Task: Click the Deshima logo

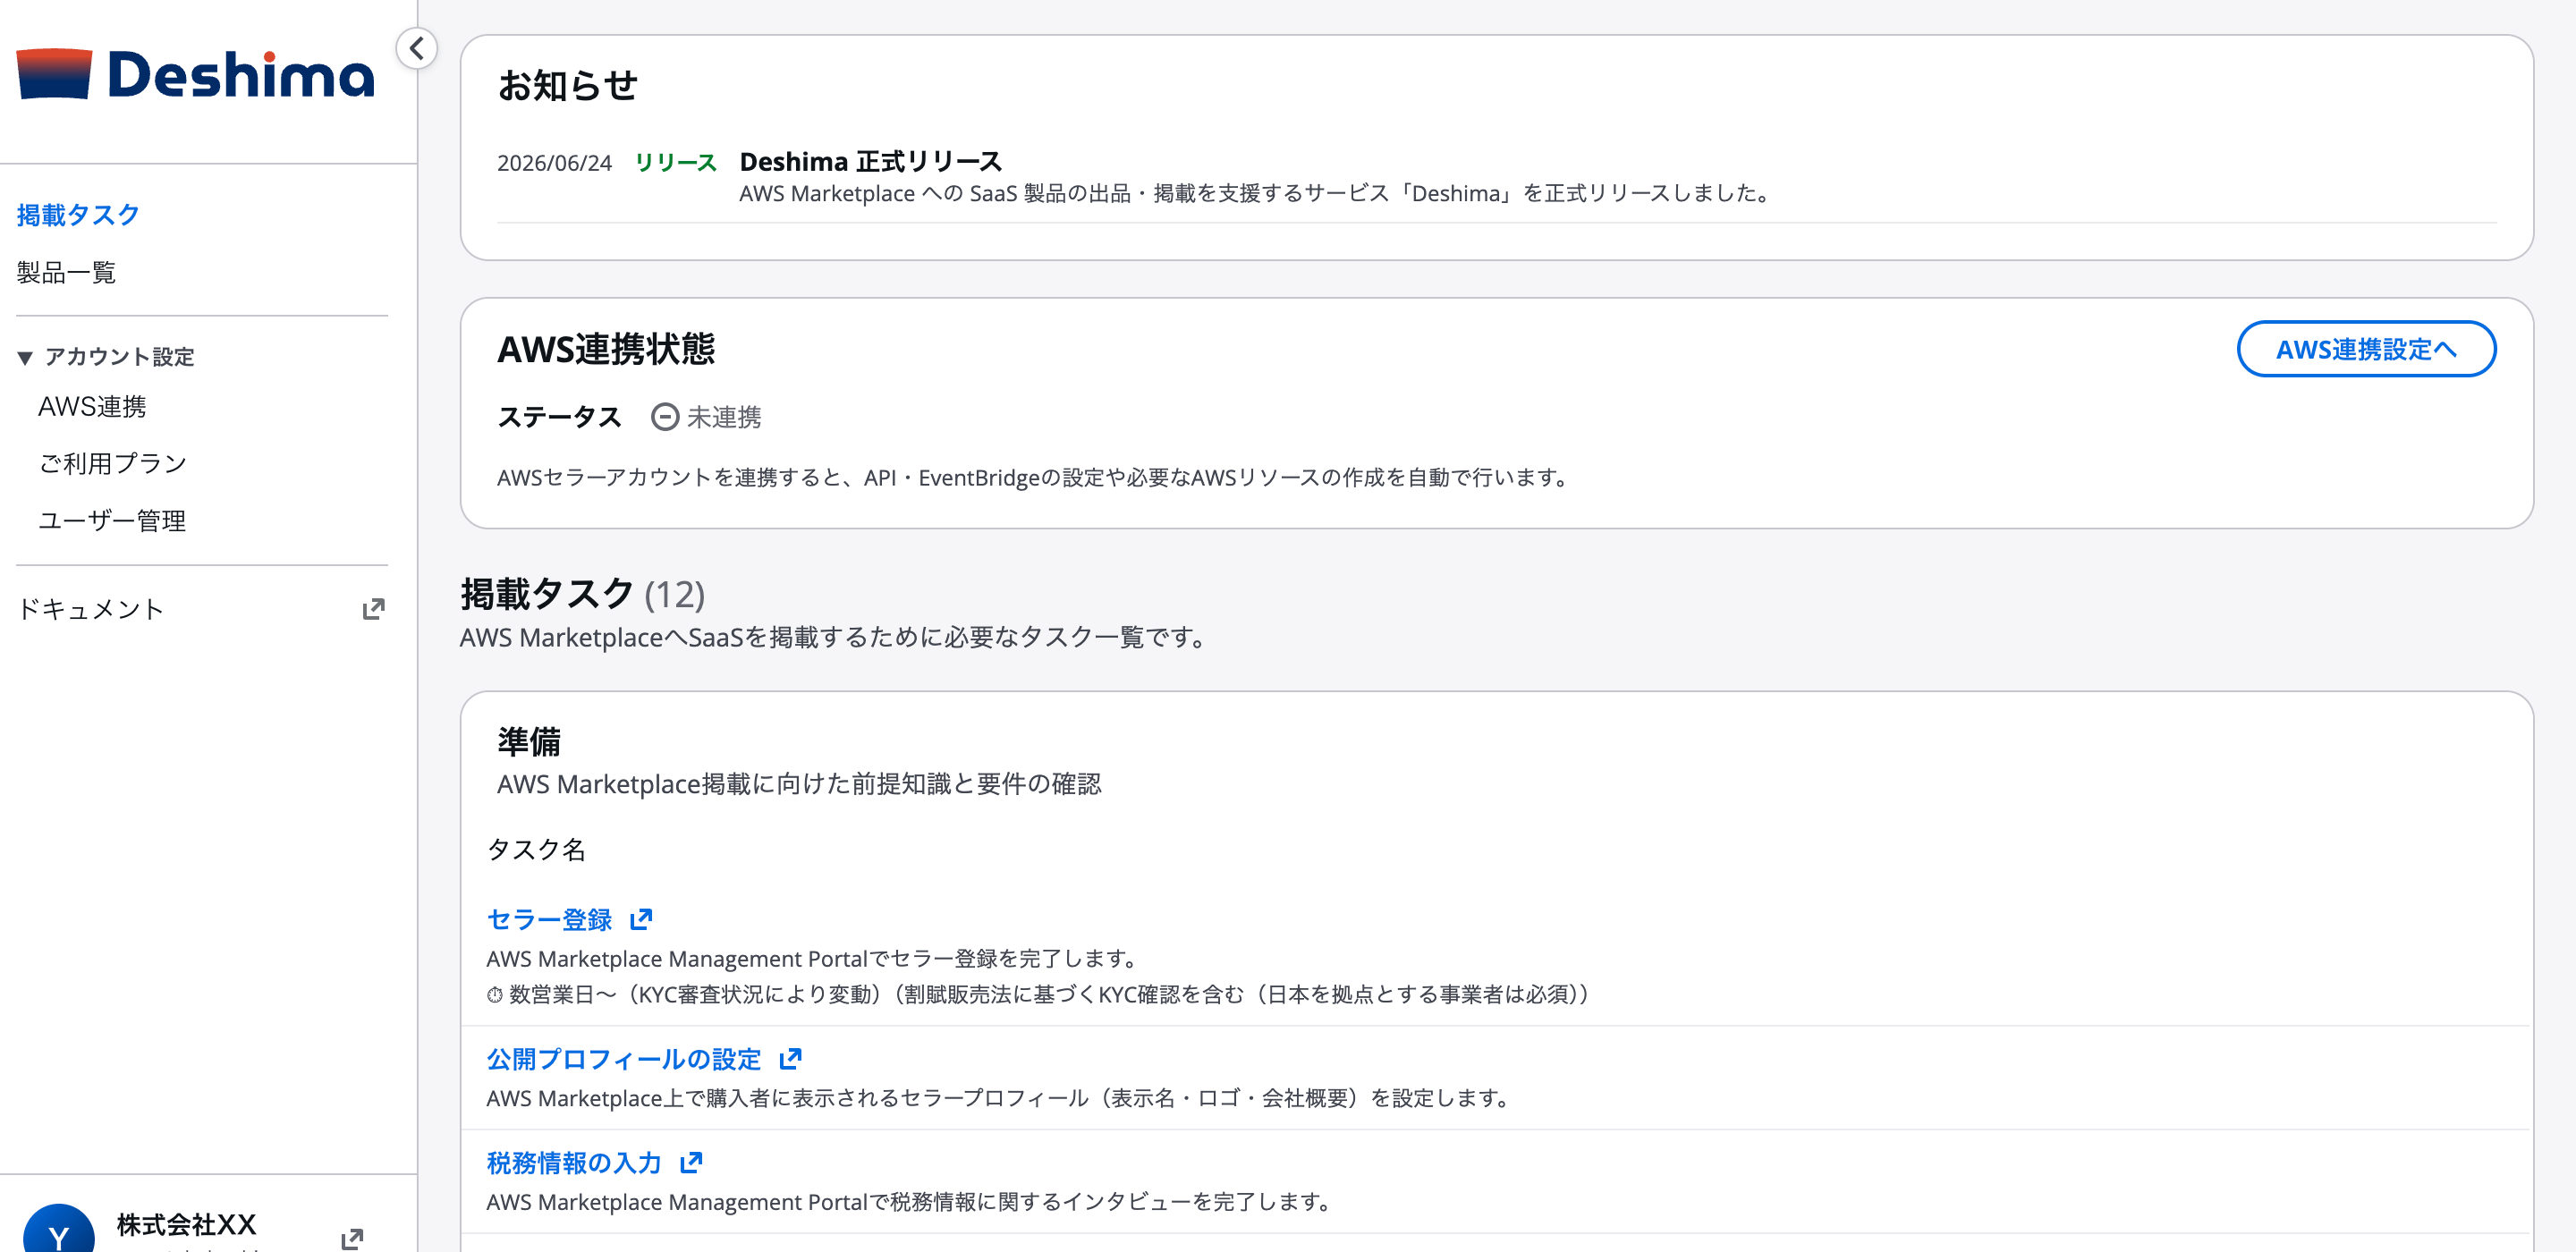Action: pos(195,74)
